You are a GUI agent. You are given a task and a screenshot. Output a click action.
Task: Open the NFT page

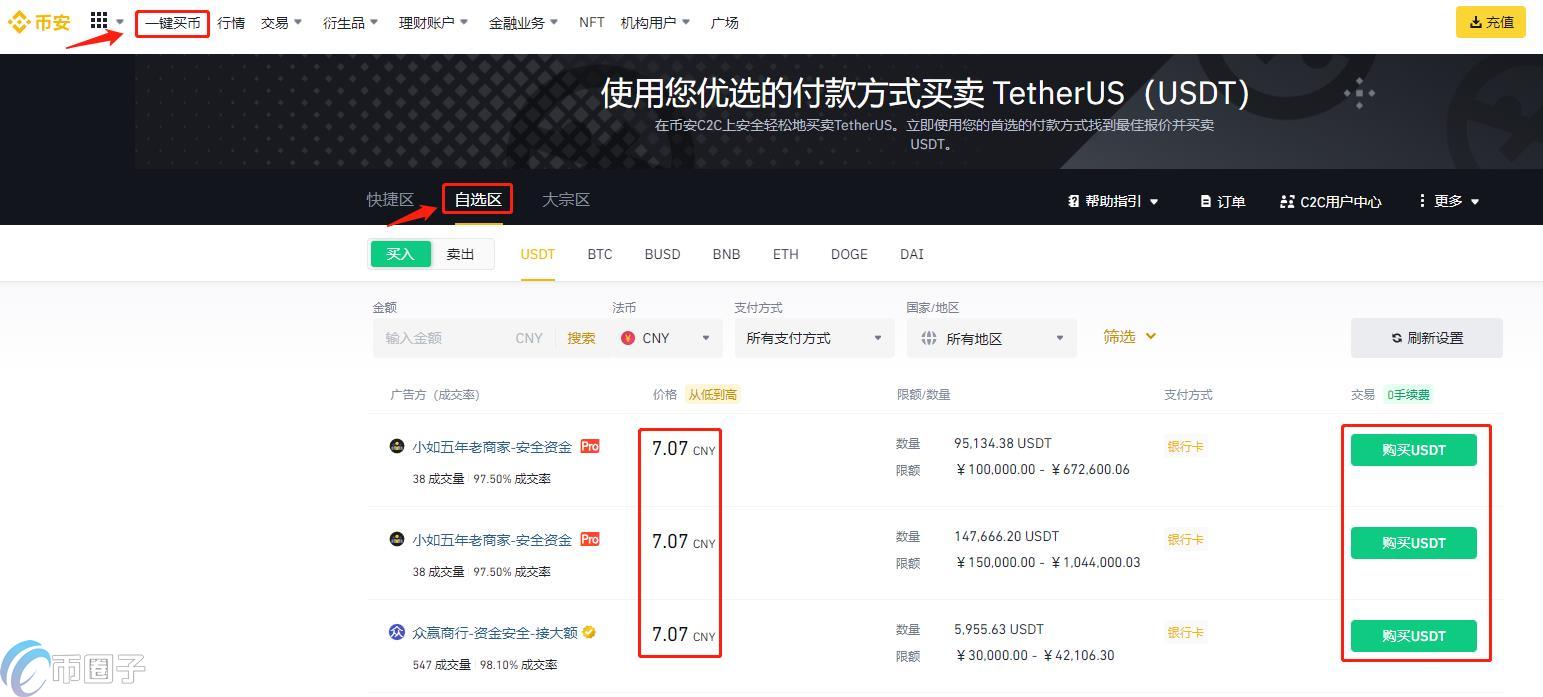[591, 22]
